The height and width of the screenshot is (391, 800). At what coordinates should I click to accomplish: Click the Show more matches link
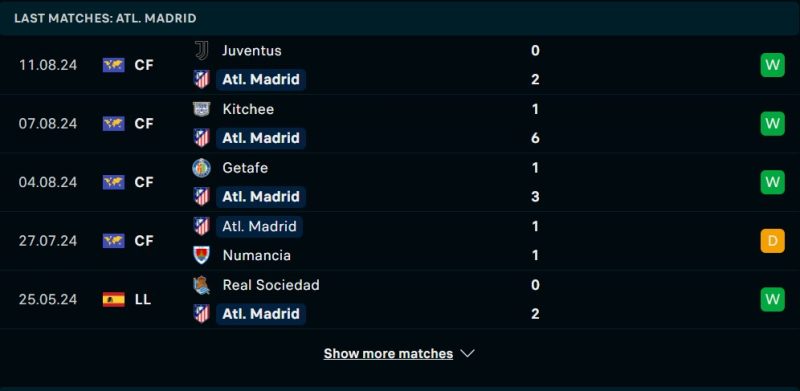tap(388, 354)
